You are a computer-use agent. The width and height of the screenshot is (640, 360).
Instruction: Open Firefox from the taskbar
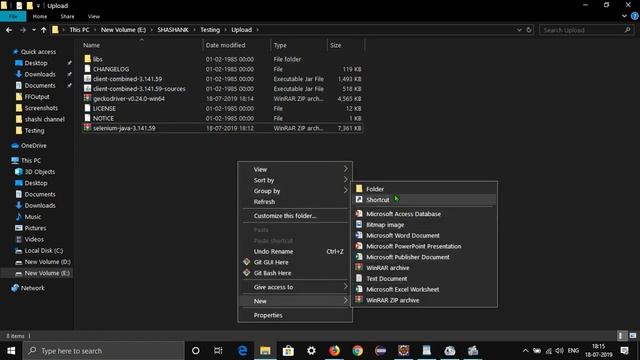click(x=334, y=351)
